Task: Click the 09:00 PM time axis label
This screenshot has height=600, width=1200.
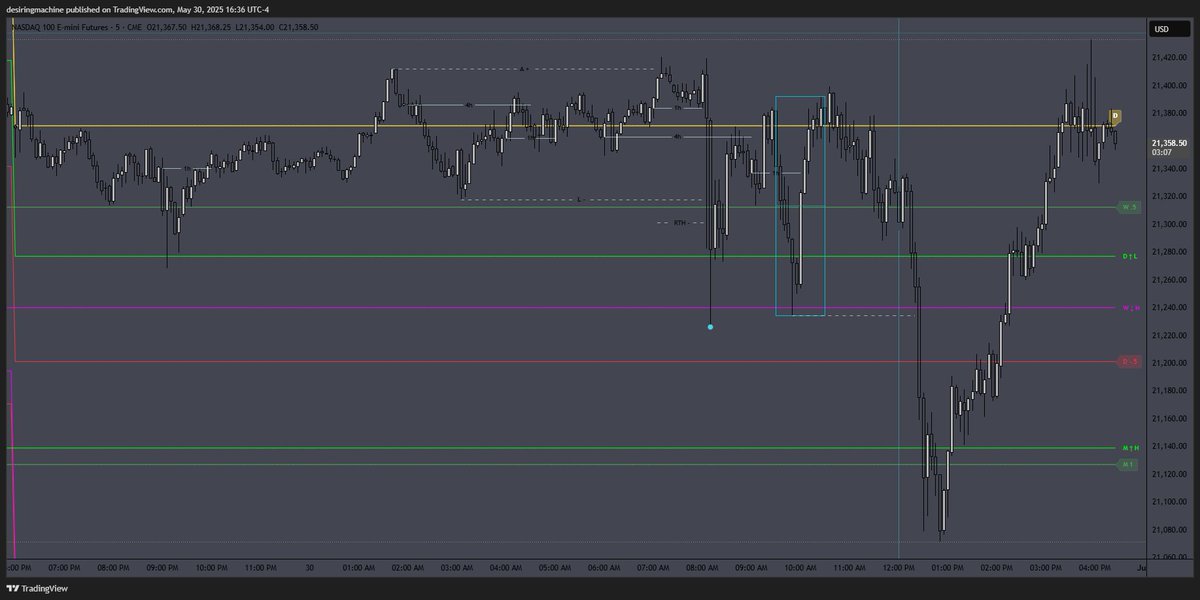Action: tap(163, 568)
